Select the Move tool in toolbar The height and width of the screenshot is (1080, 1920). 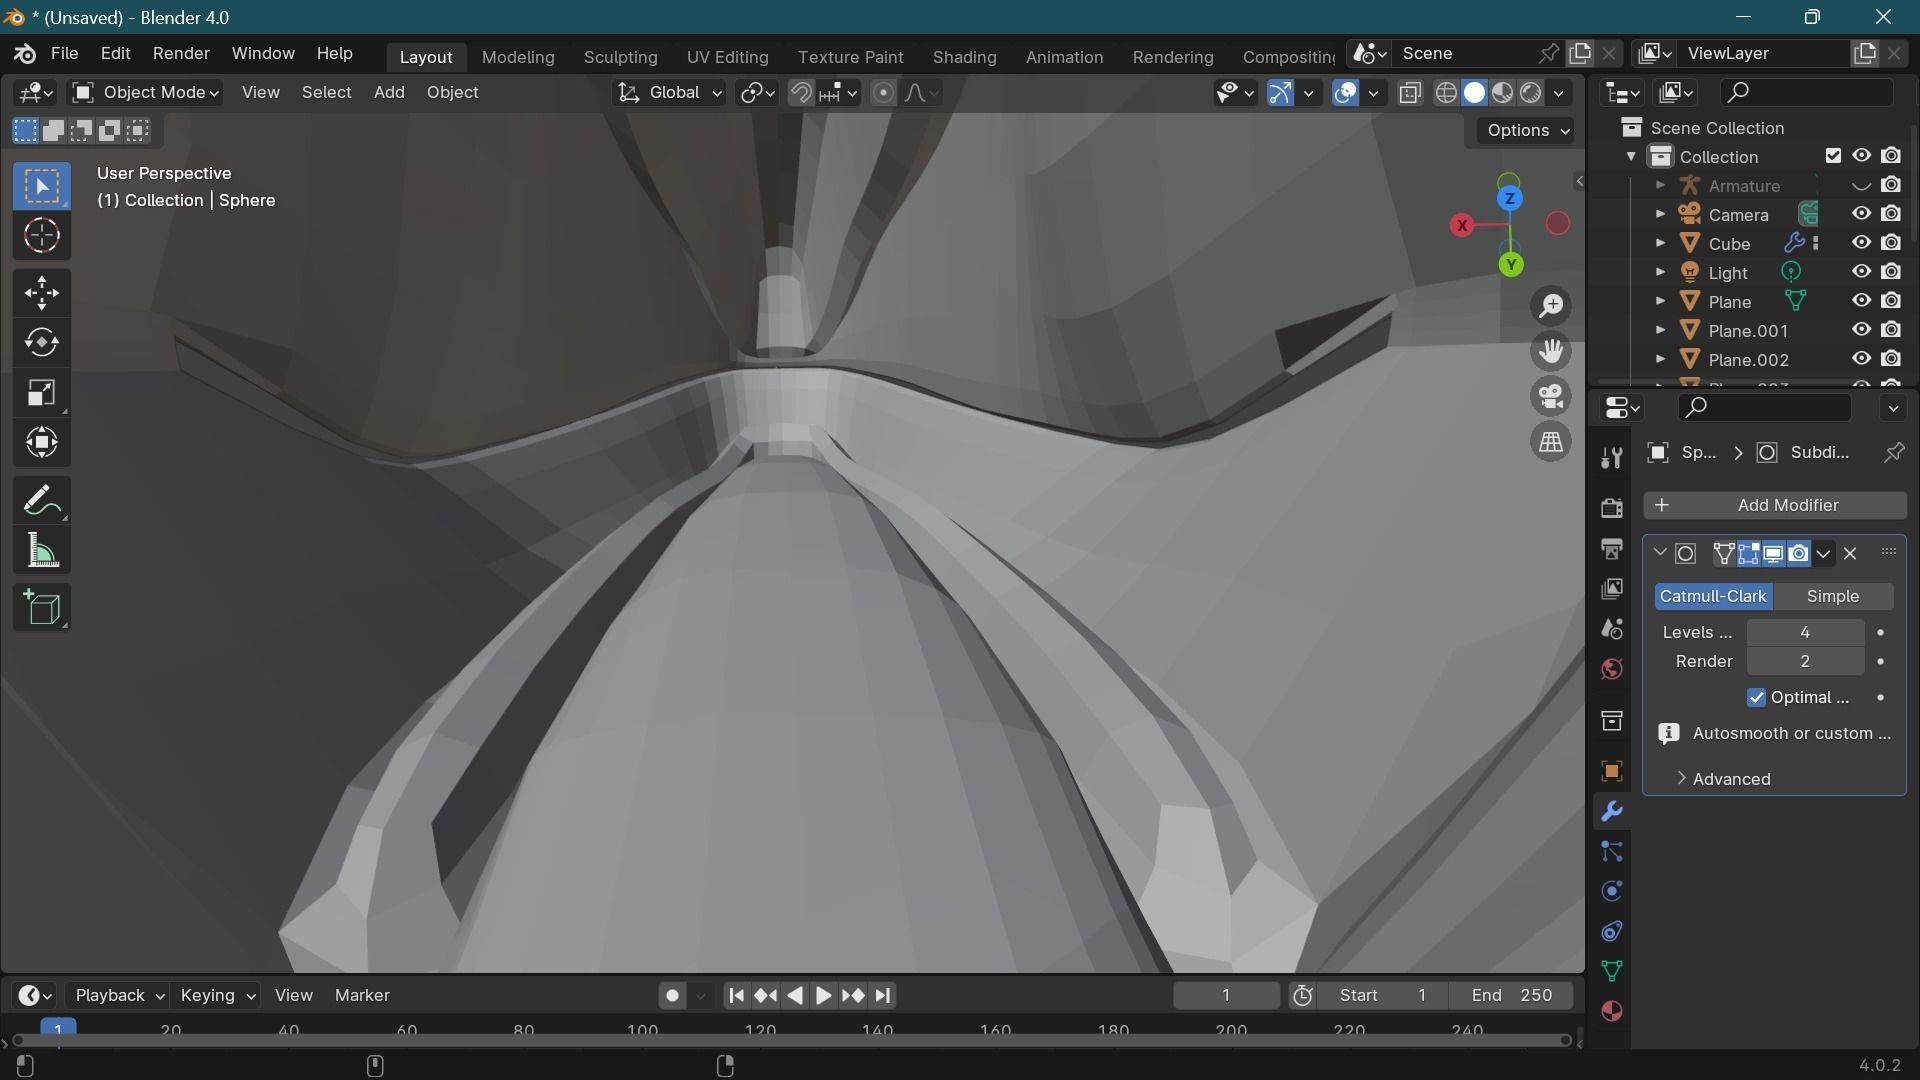[x=41, y=293]
